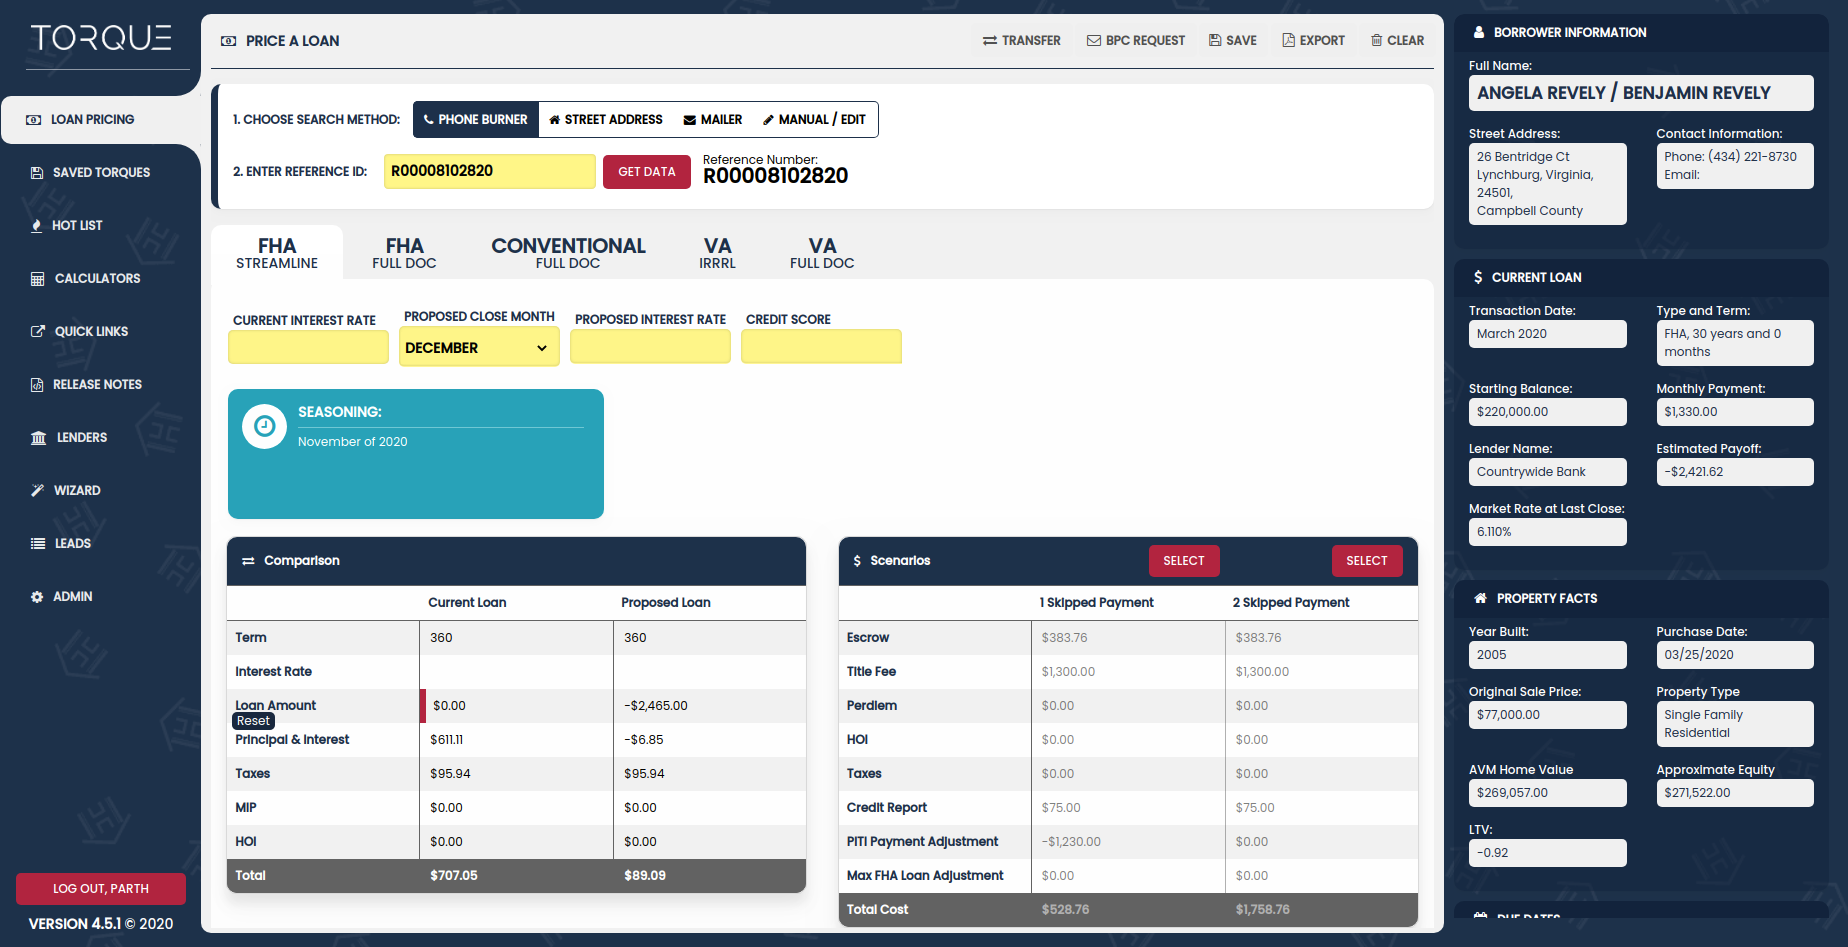Click the Credit Score input field

820,347
